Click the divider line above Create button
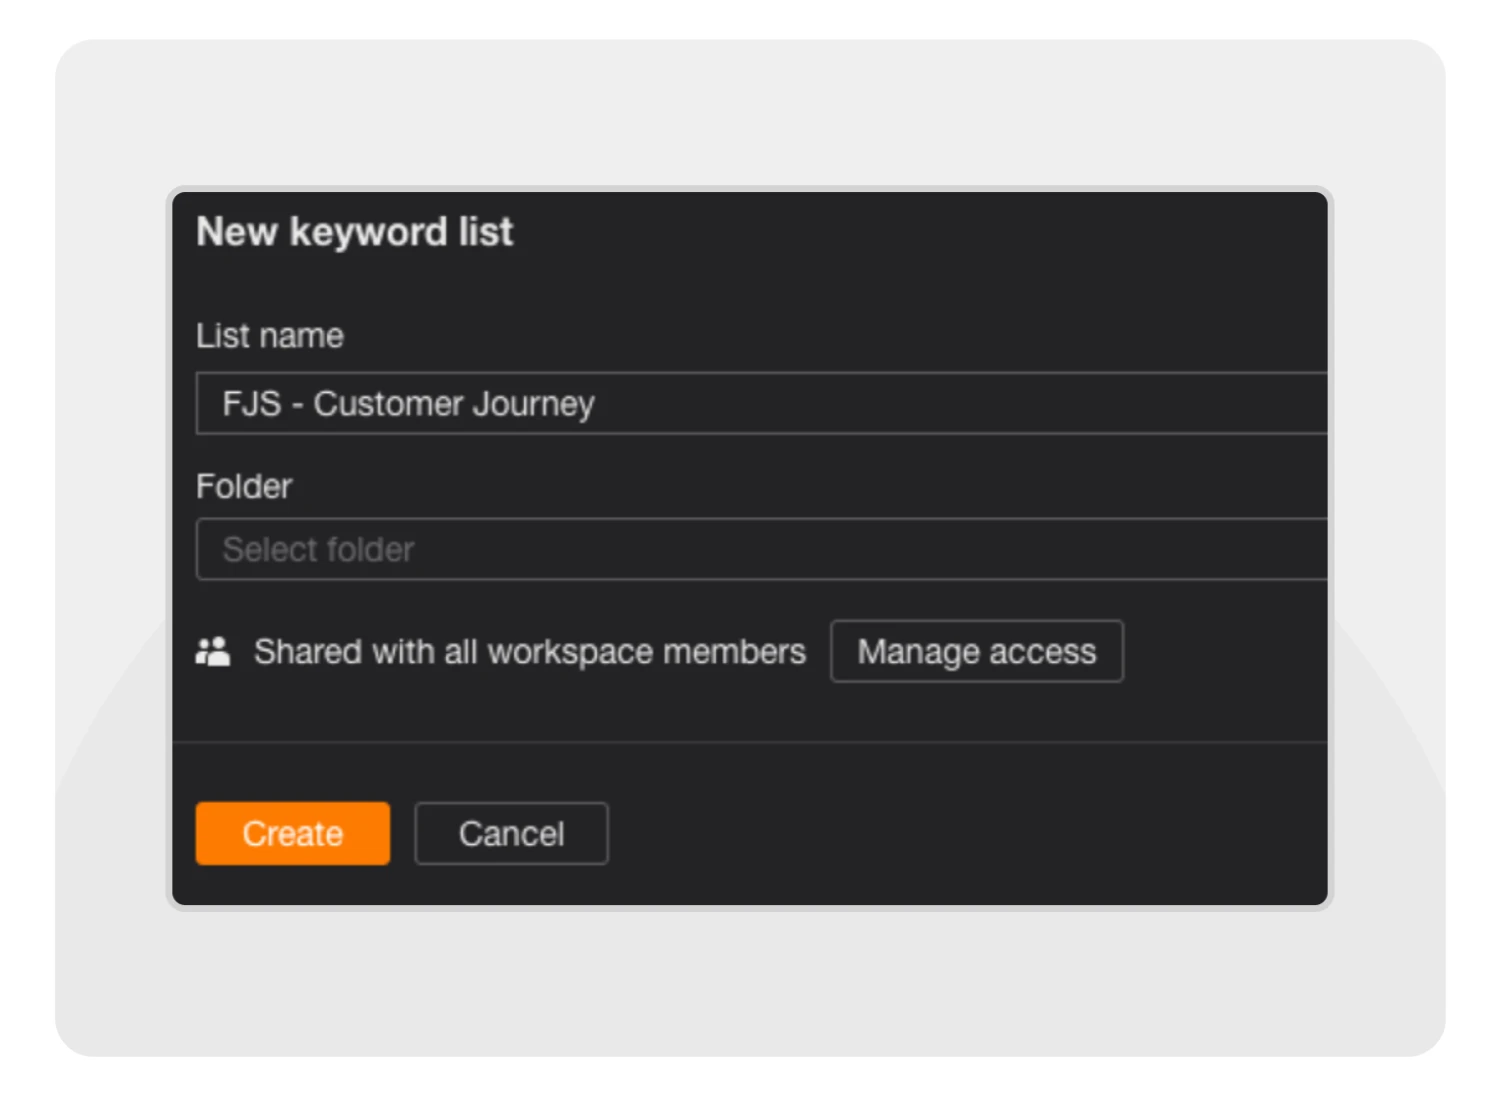Screen dimensions: 1500x1096 click(x=750, y=742)
